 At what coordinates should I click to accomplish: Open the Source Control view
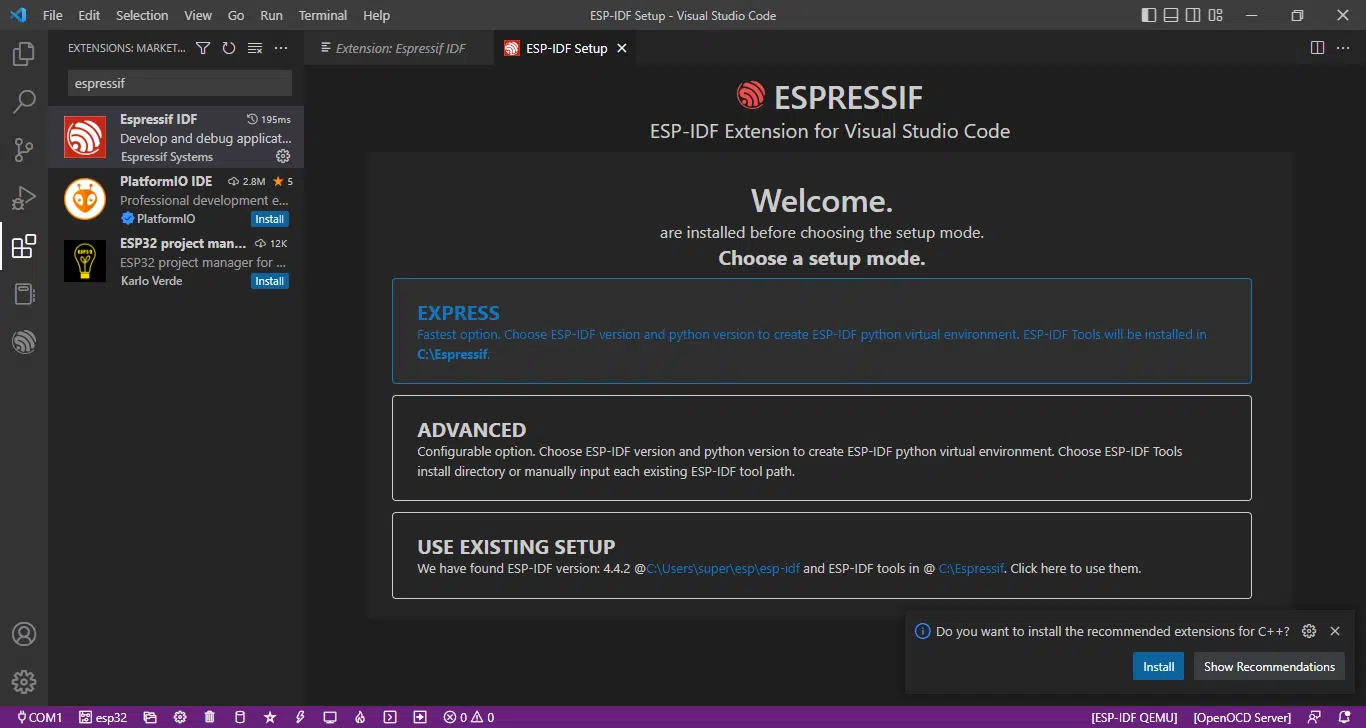24,150
